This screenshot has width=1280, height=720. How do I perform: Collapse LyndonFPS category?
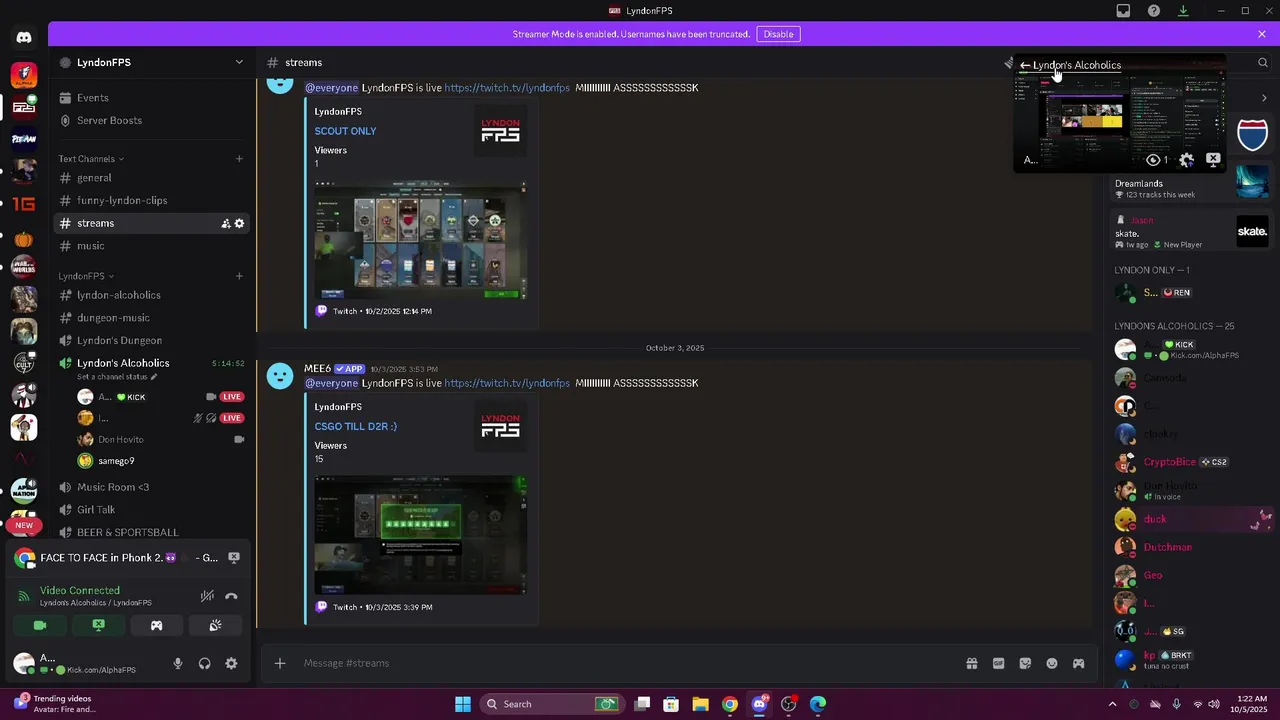coord(86,276)
